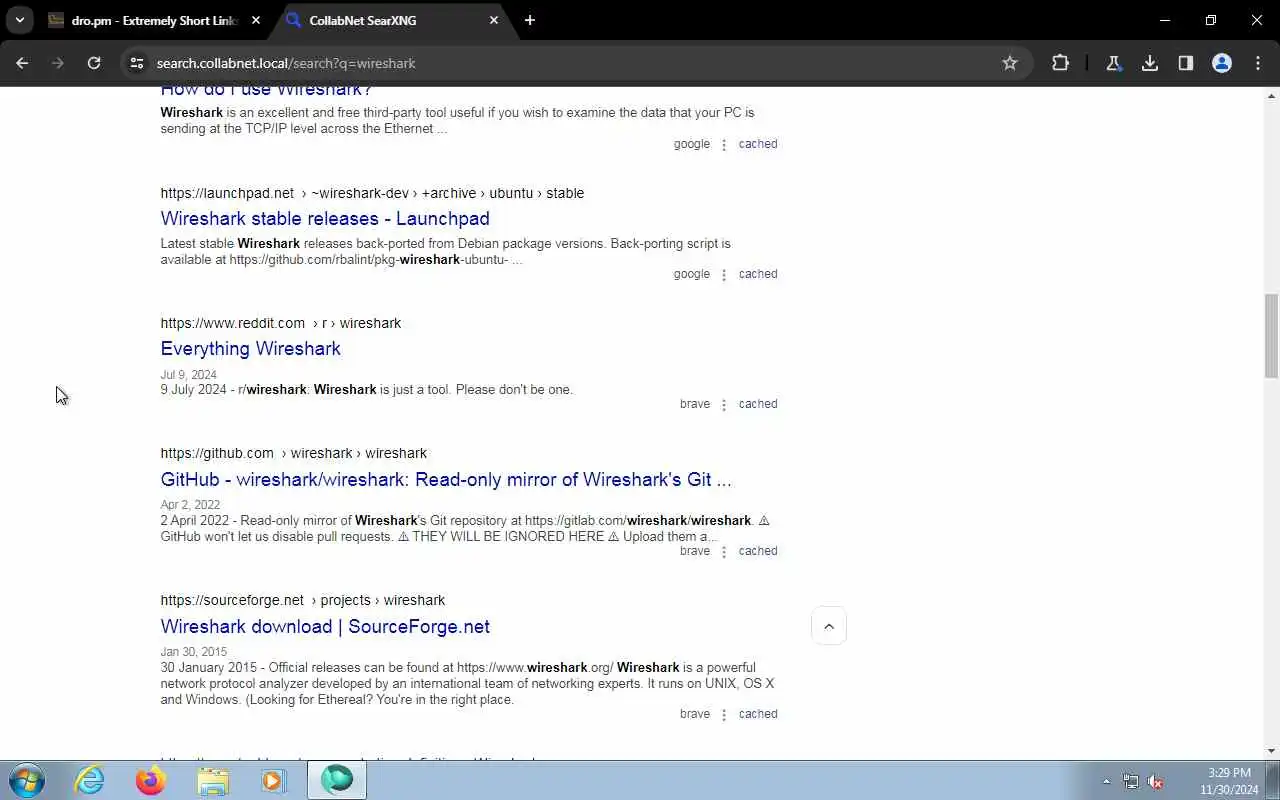Expand options dots for 'How do I use' result
The width and height of the screenshot is (1280, 800).
(x=724, y=145)
